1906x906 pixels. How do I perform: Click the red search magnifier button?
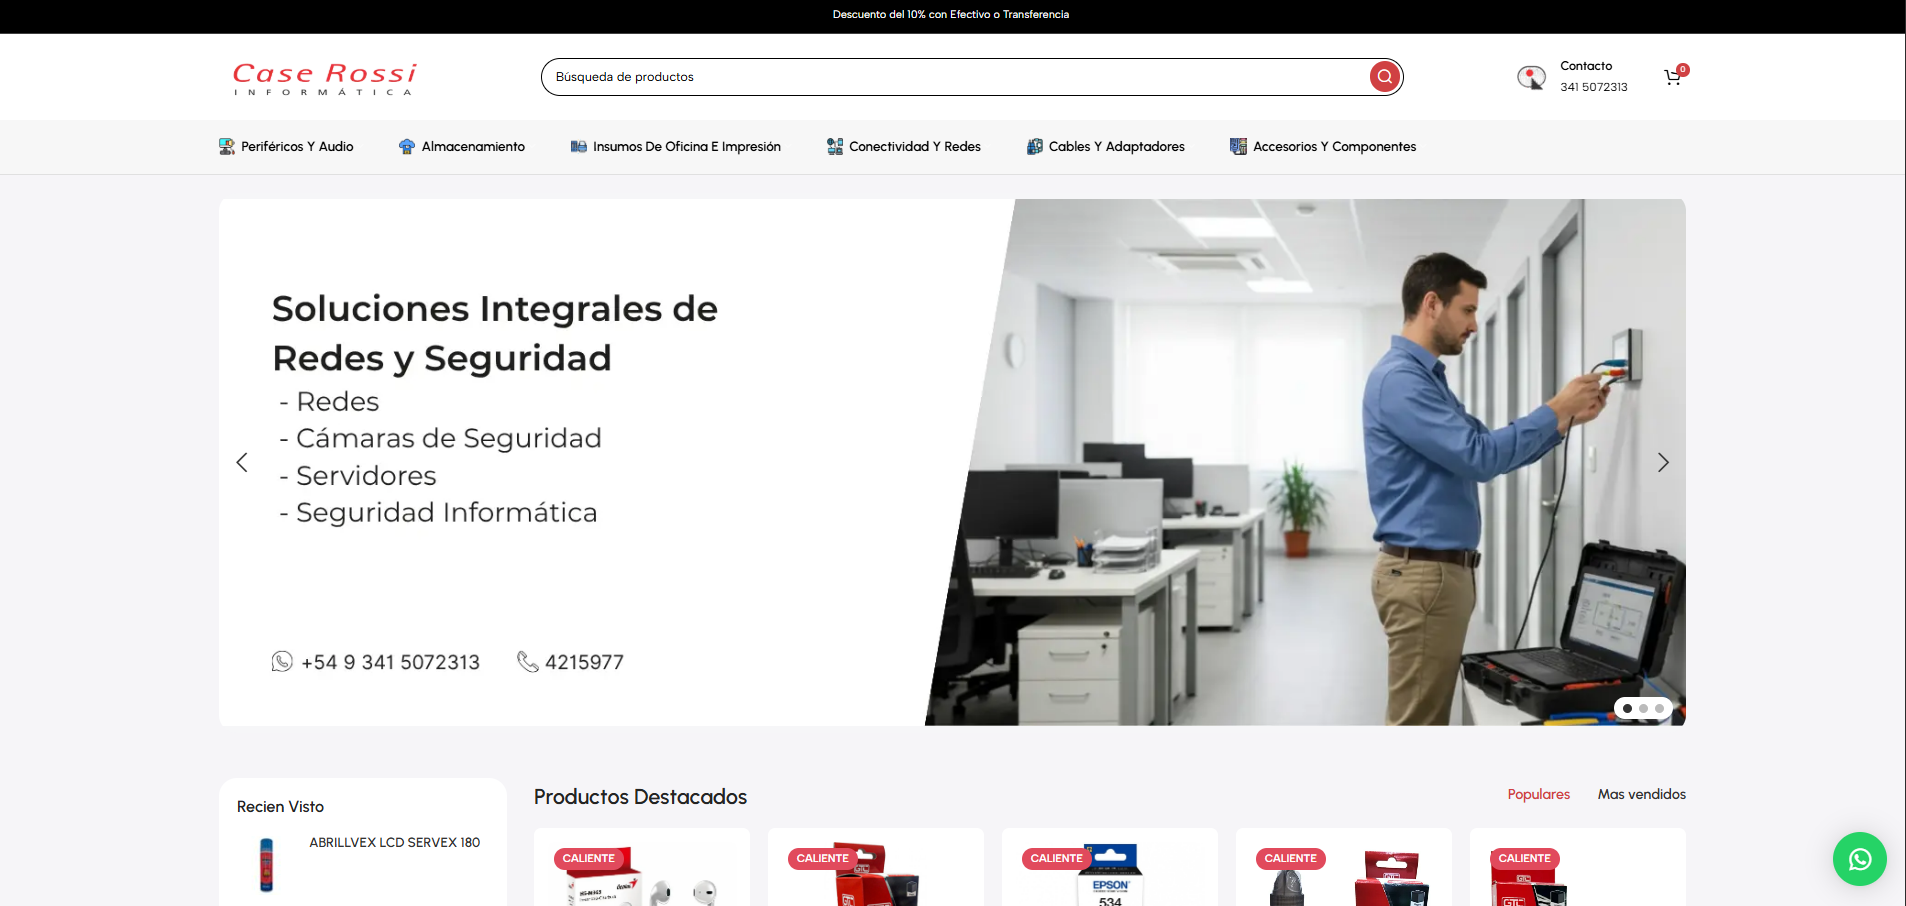1384,77
